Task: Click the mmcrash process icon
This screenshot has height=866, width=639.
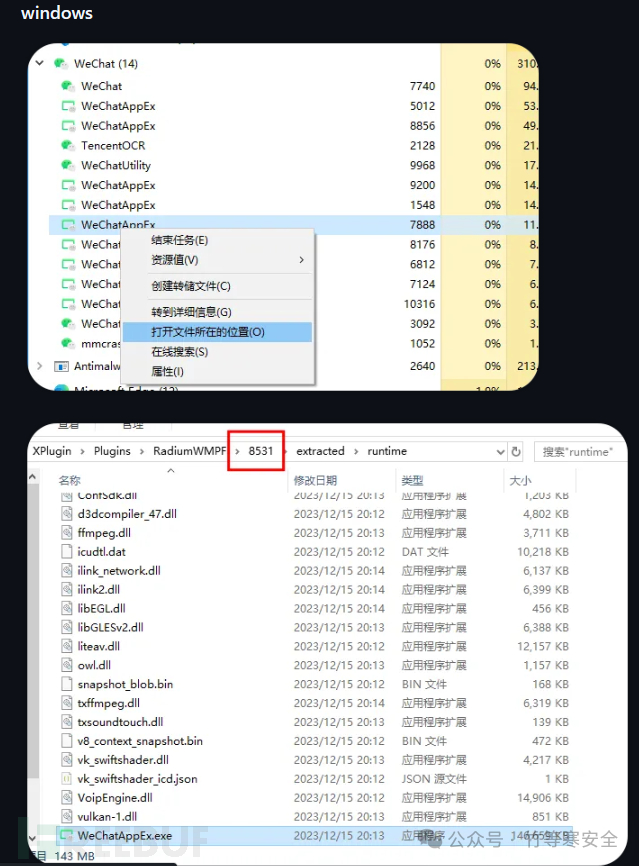Action: point(68,344)
